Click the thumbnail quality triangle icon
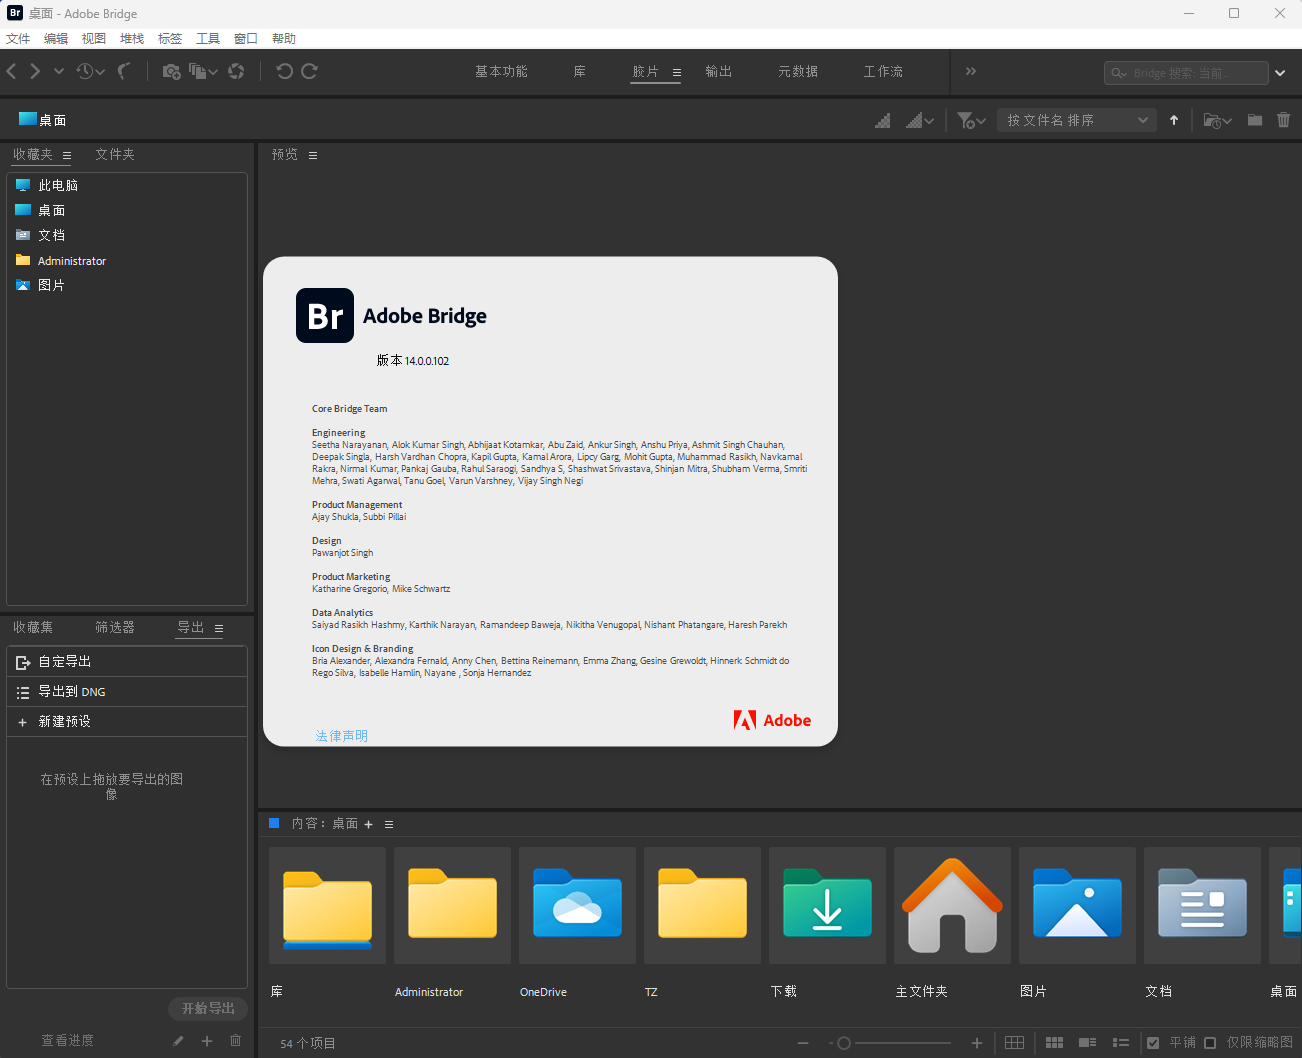 pyautogui.click(x=883, y=120)
